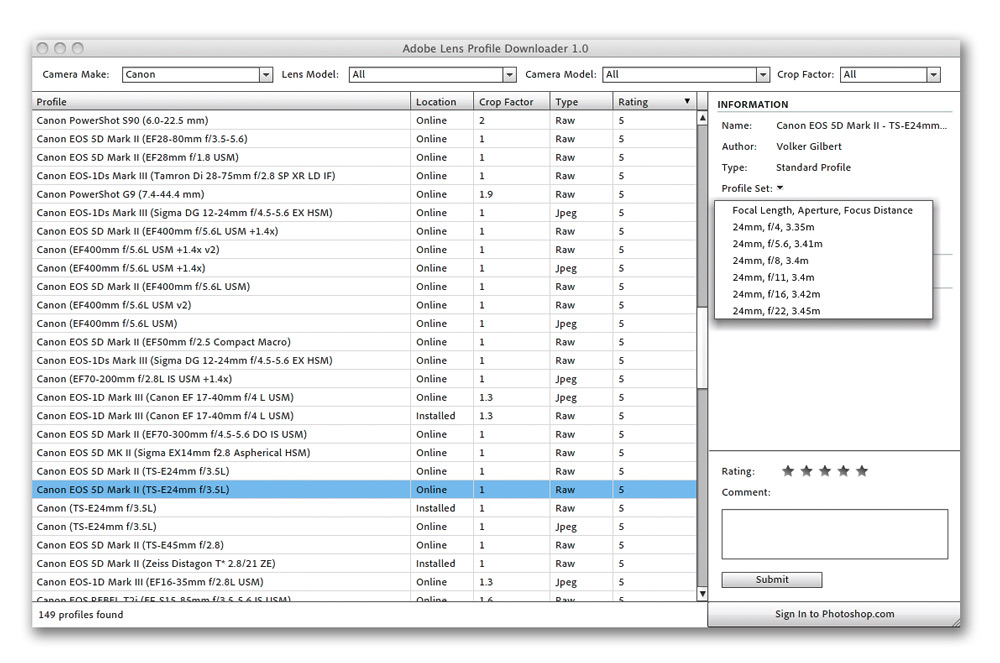Select the Installed Canon (TS-E24mm f/3.5L) row
The image size is (1000, 663).
(364, 508)
